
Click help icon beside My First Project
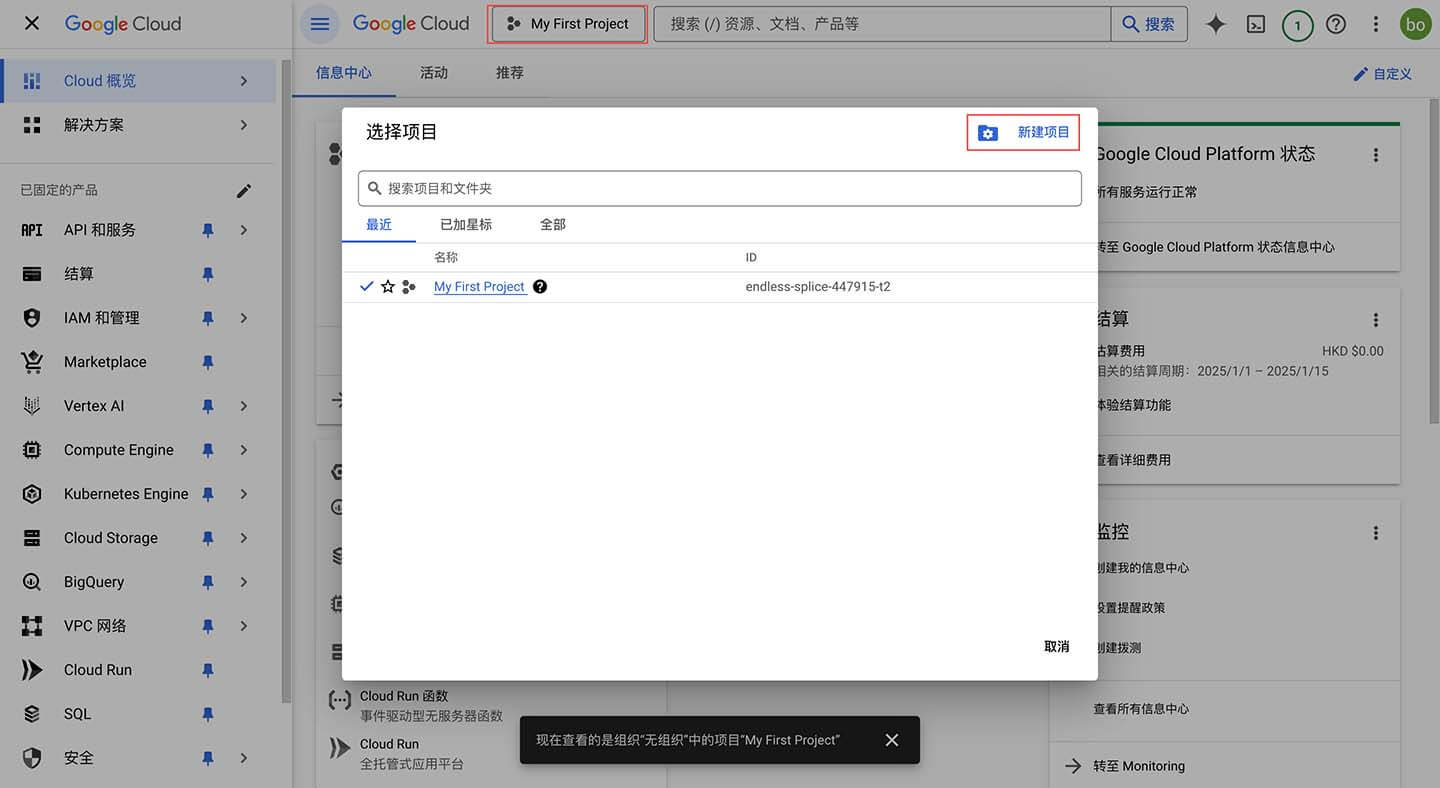540,287
